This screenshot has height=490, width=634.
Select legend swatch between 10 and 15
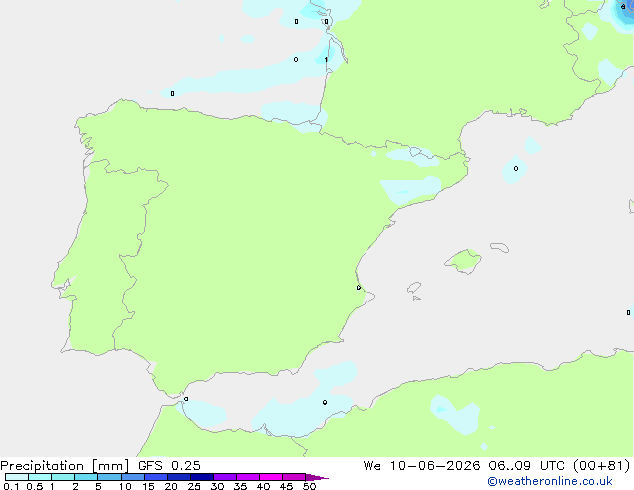tap(133, 477)
